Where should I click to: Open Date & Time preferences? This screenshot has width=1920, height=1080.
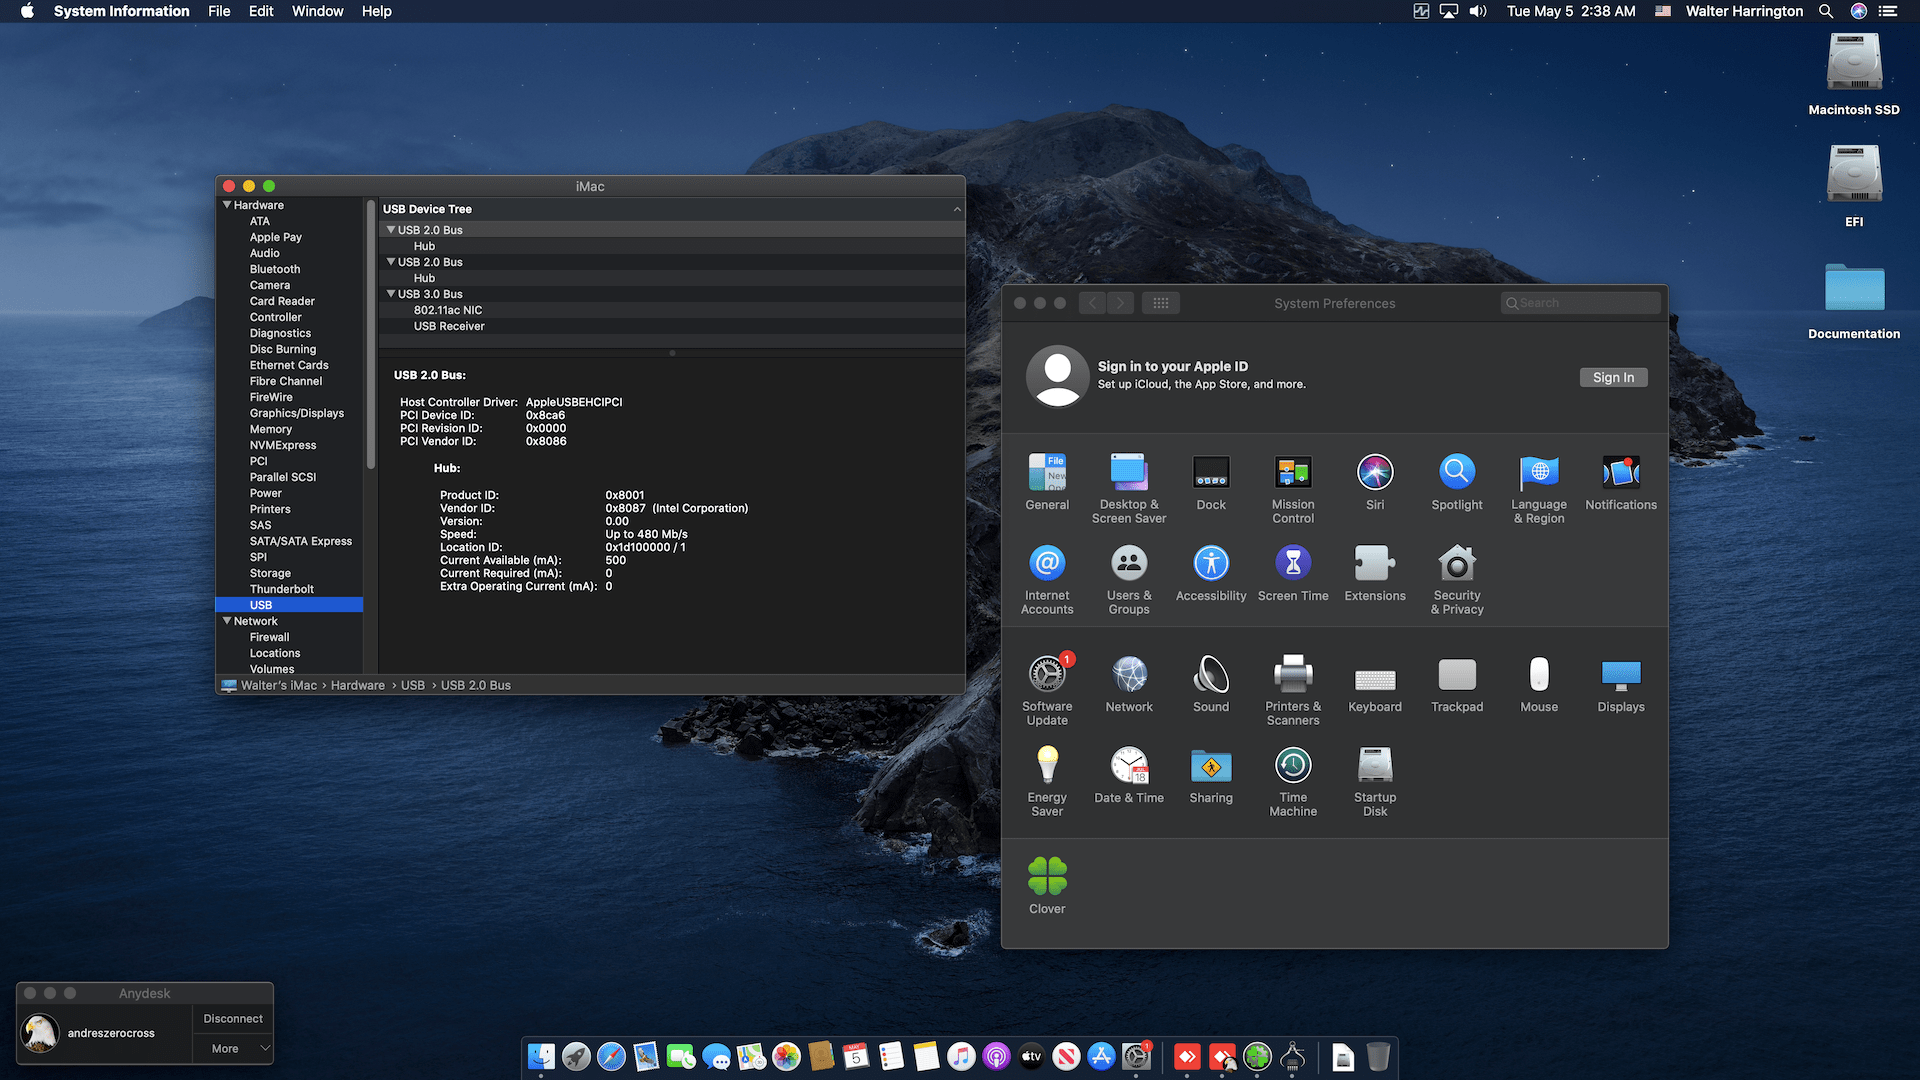(1129, 774)
